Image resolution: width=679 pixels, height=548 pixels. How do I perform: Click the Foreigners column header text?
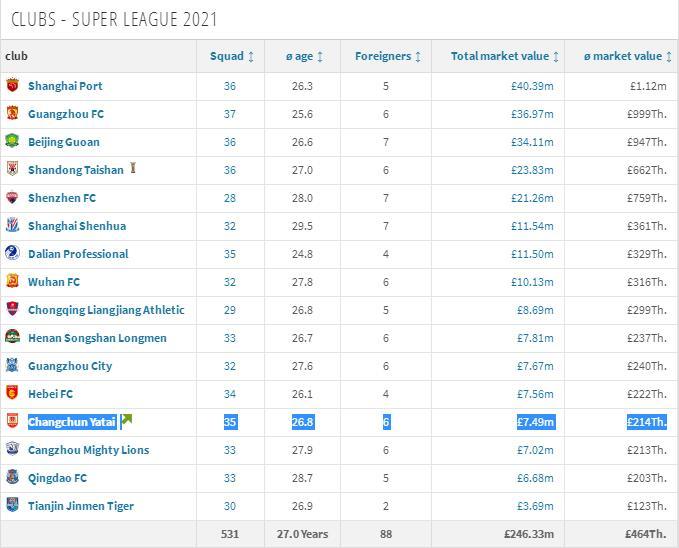coord(383,56)
